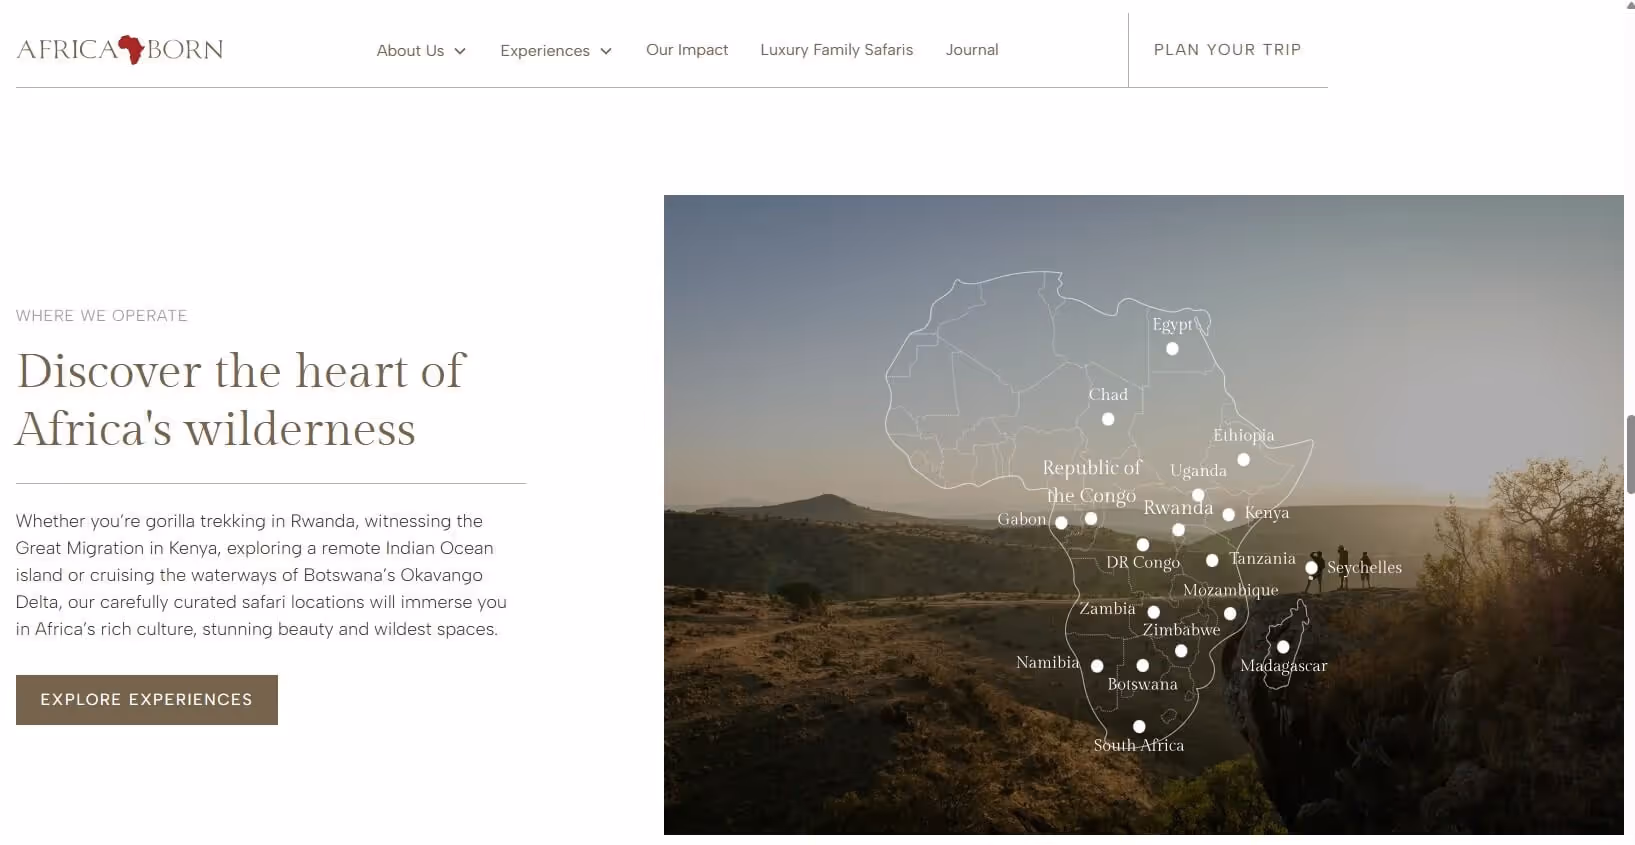Select the Botswana map marker
This screenshot has height=845, width=1635.
pyautogui.click(x=1143, y=665)
